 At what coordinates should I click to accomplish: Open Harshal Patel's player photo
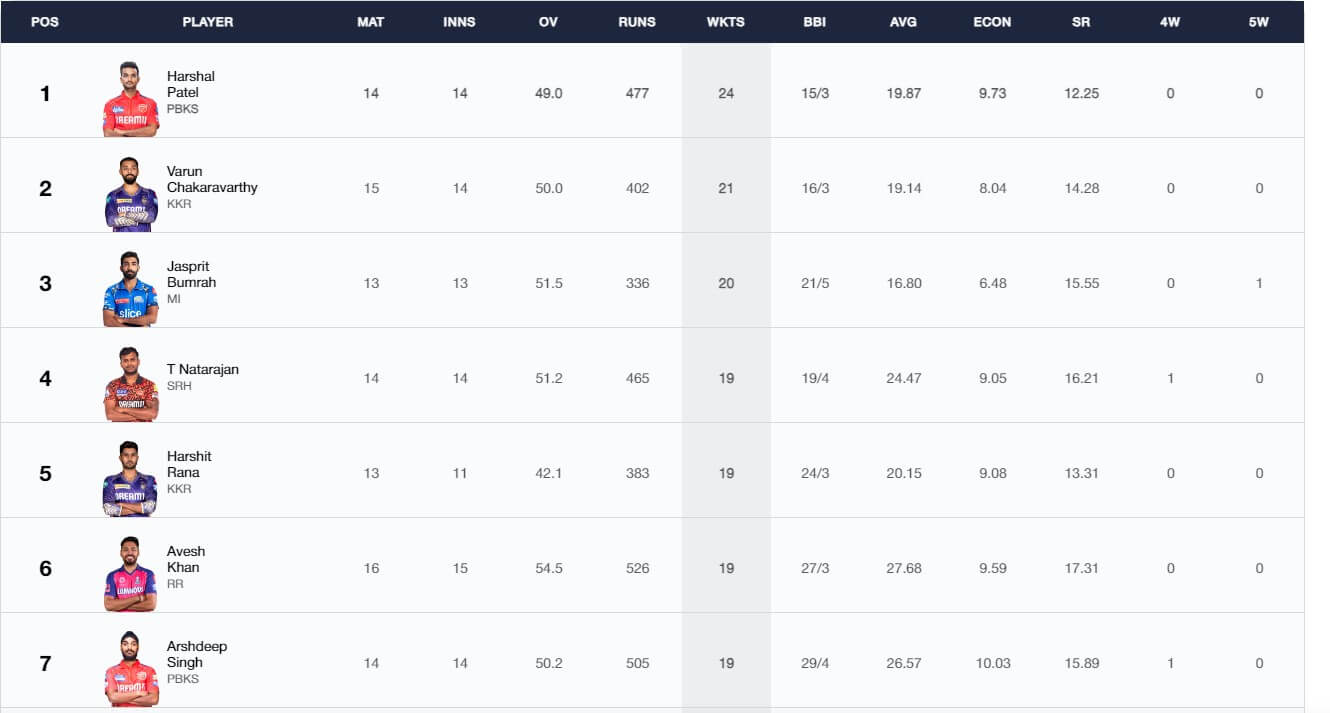click(x=131, y=99)
